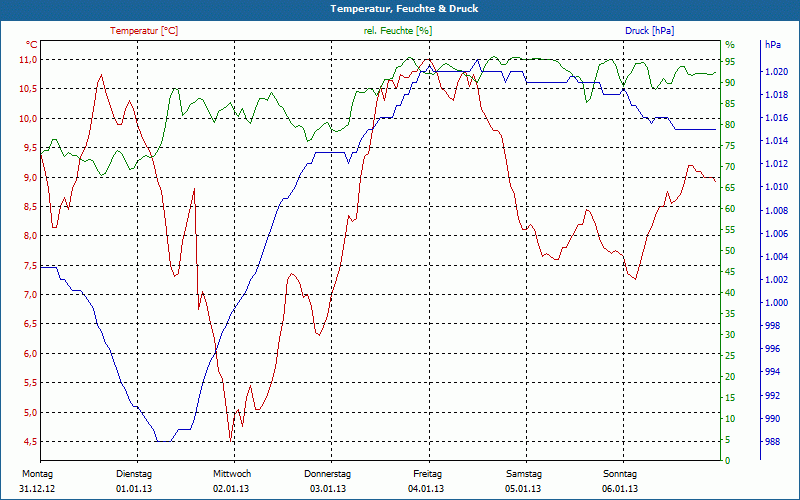
Task: Click the '1.016' pressure axis value
Action: click(776, 118)
